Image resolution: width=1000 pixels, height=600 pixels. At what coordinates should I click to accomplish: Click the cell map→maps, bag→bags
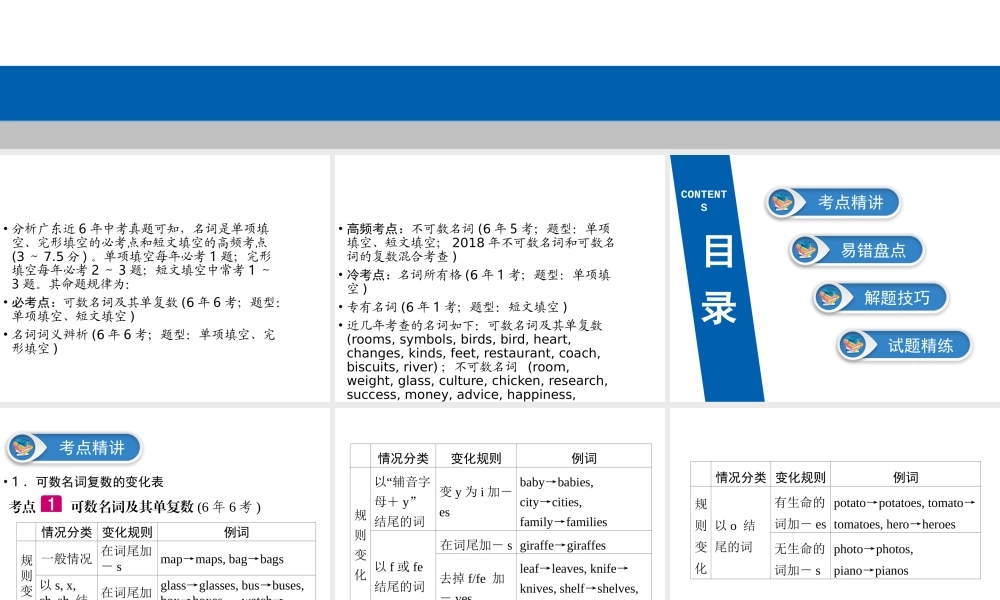[x=236, y=559]
